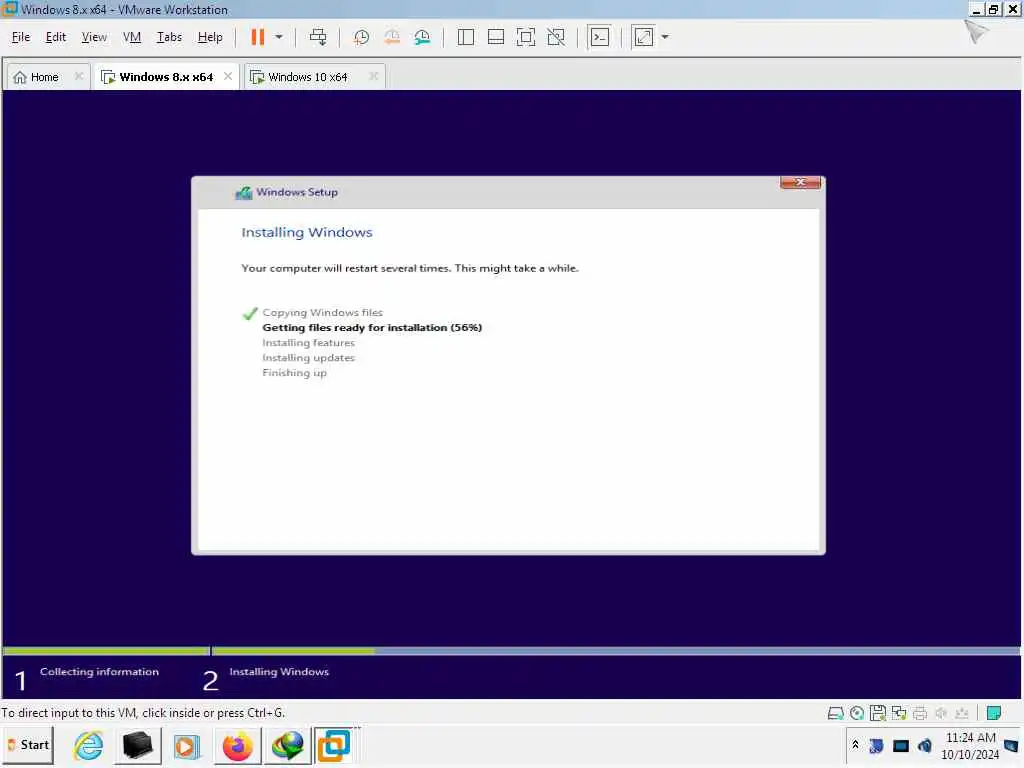
Task: Open the Edit menu
Action: click(56, 37)
